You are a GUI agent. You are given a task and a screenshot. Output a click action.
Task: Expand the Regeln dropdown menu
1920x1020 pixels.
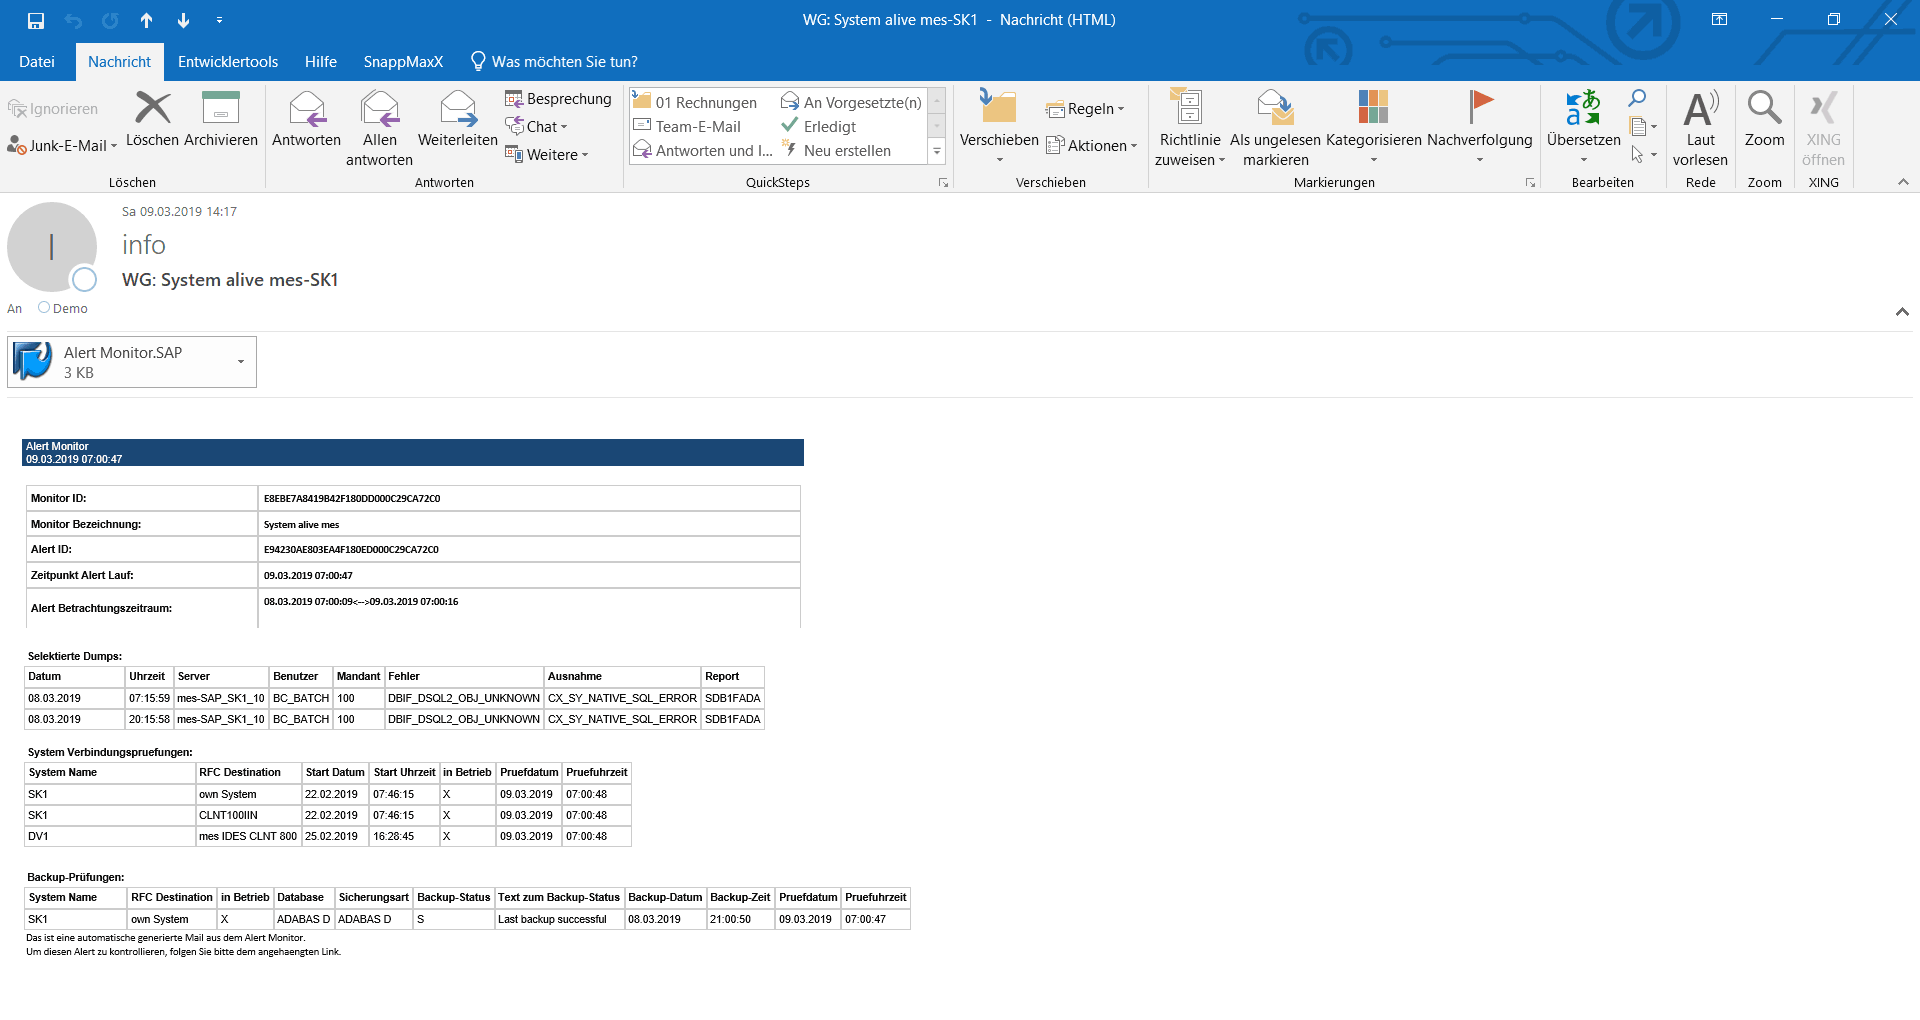(1085, 109)
